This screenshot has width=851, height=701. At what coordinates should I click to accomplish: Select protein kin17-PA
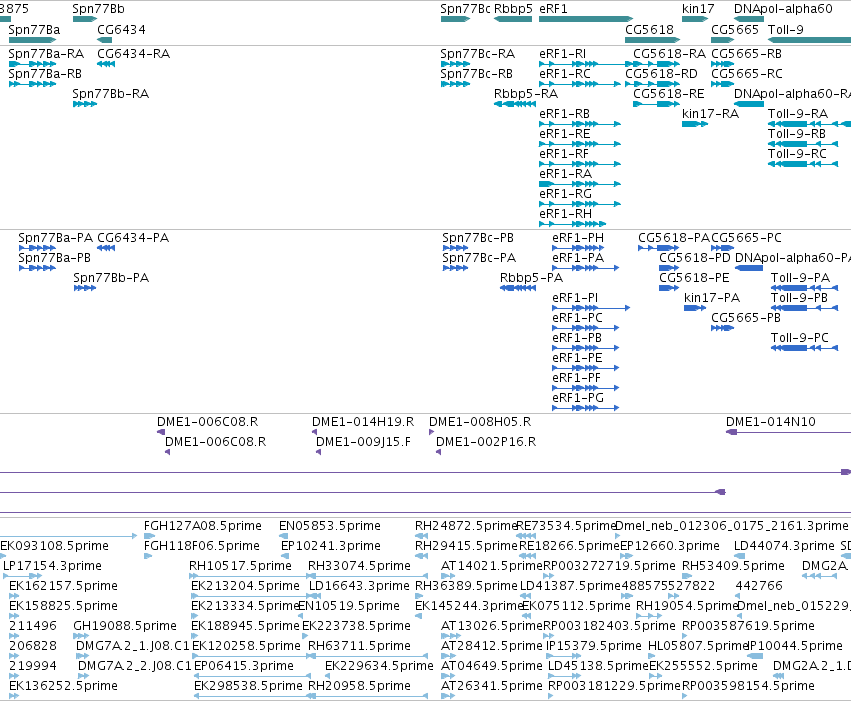(712, 298)
